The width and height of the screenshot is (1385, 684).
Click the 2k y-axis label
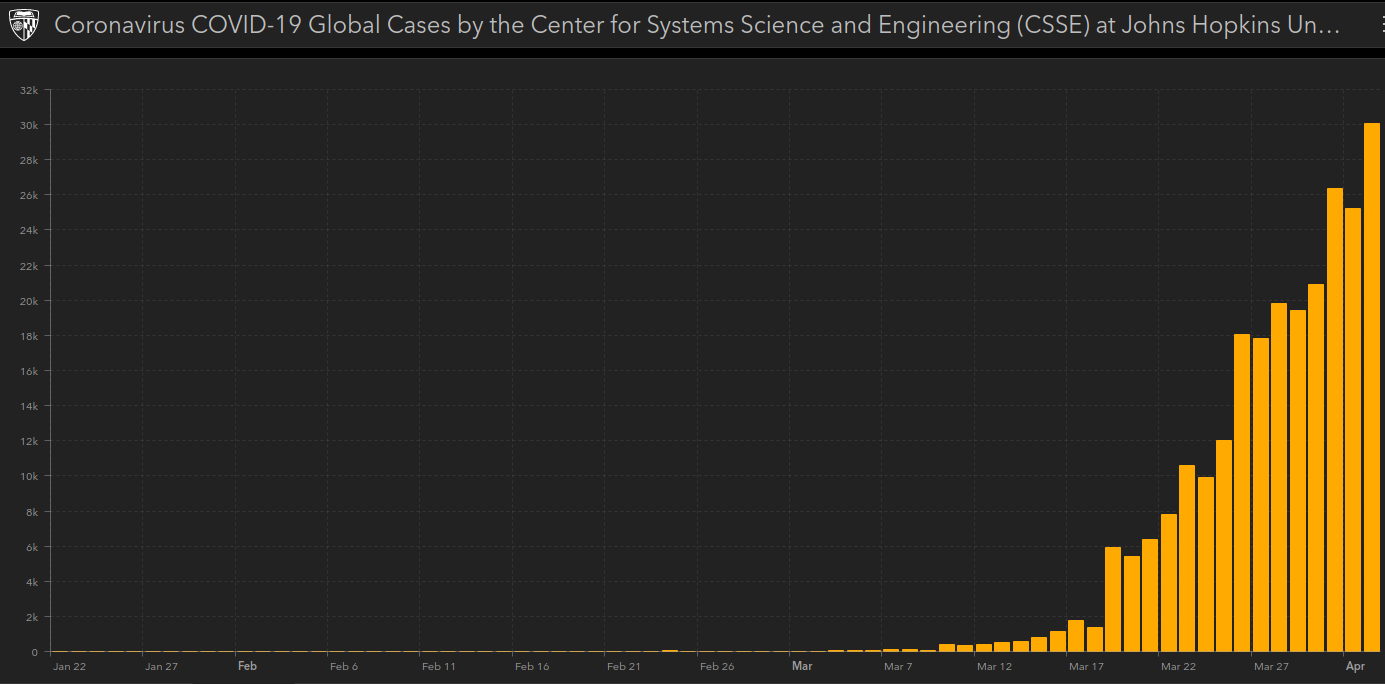click(32, 617)
